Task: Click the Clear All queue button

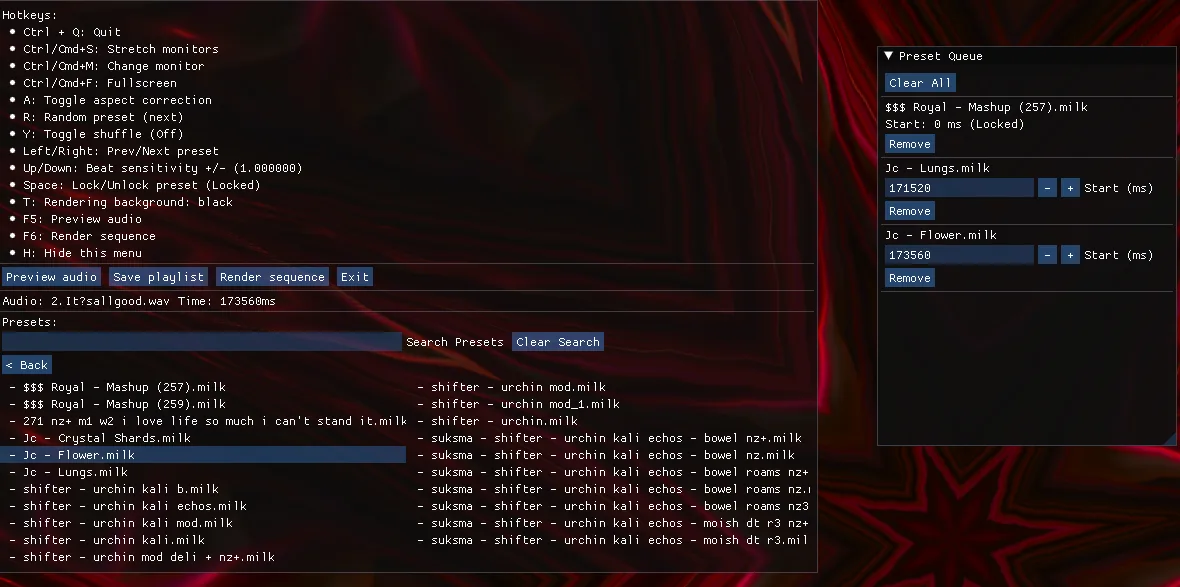Action: click(x=920, y=83)
